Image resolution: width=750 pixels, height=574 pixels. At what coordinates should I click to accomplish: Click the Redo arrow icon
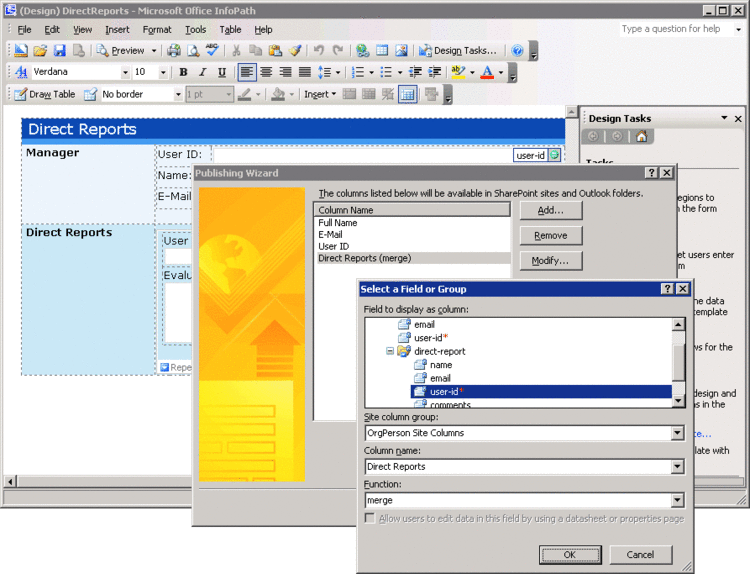click(338, 50)
